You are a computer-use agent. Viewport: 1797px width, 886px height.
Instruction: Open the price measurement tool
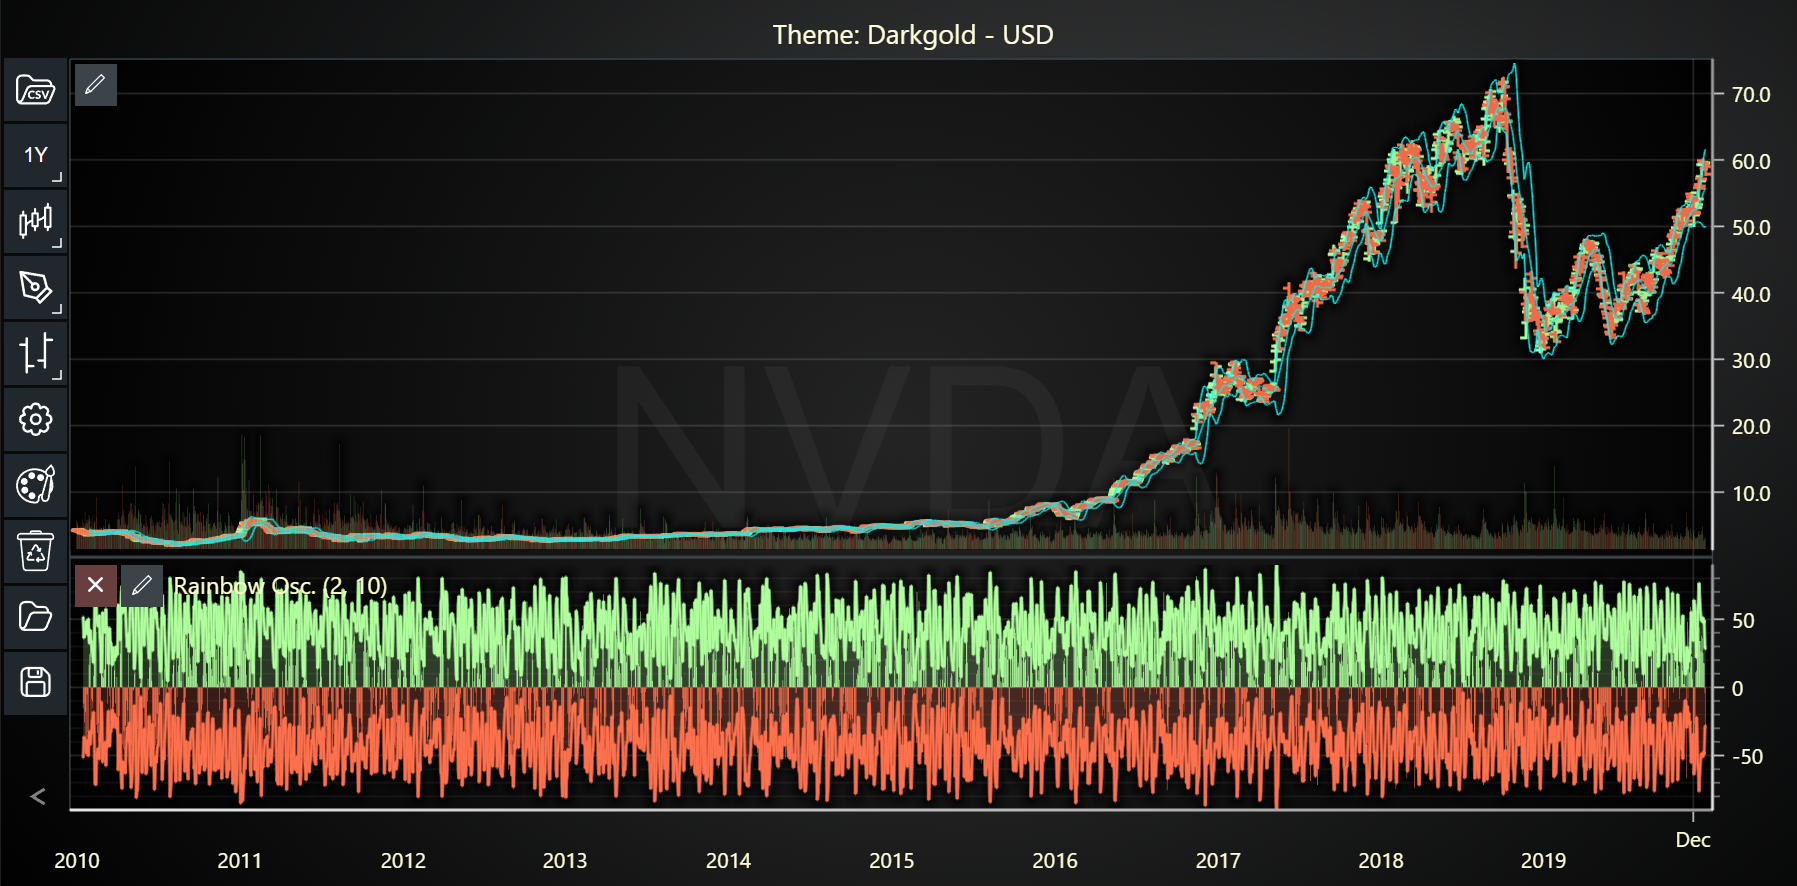tap(36, 353)
